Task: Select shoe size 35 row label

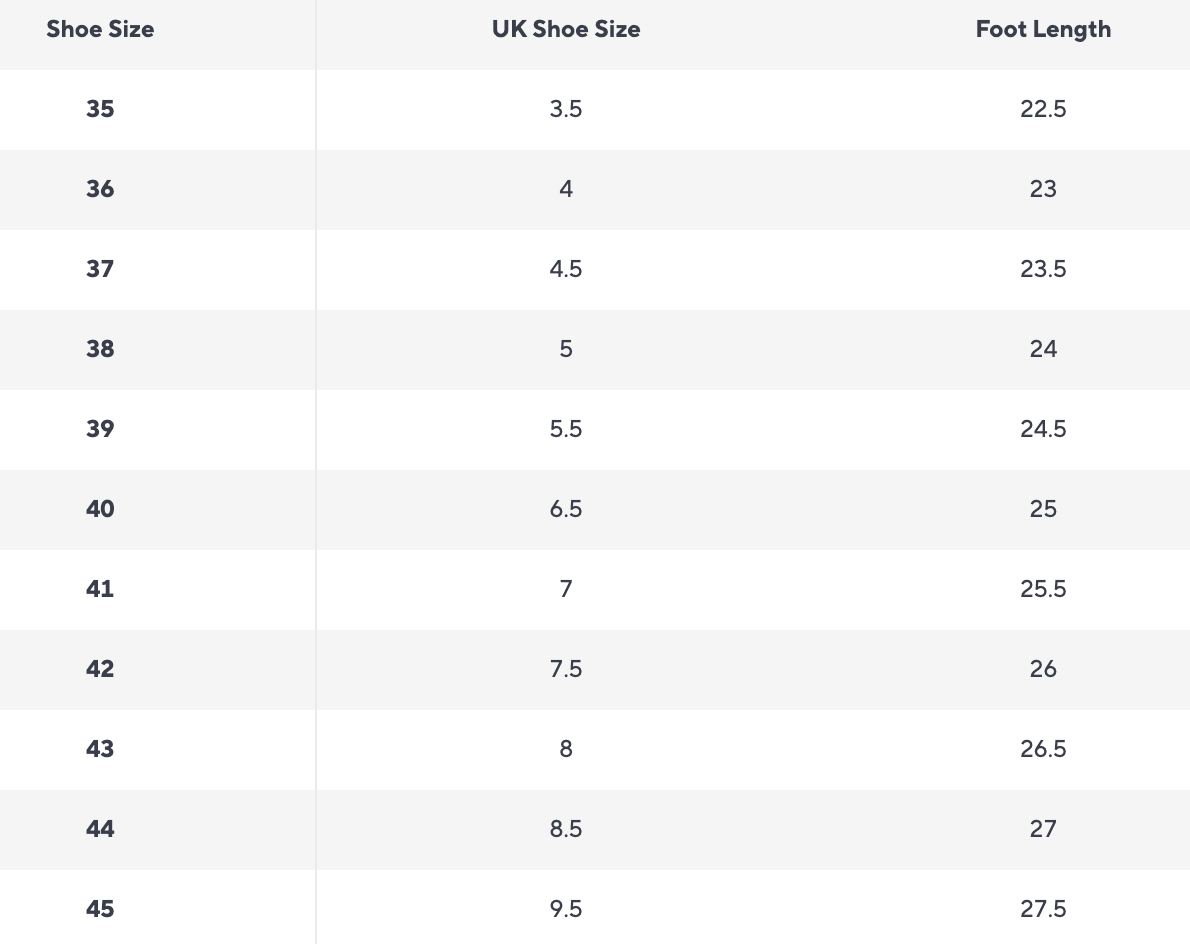Action: 100,109
